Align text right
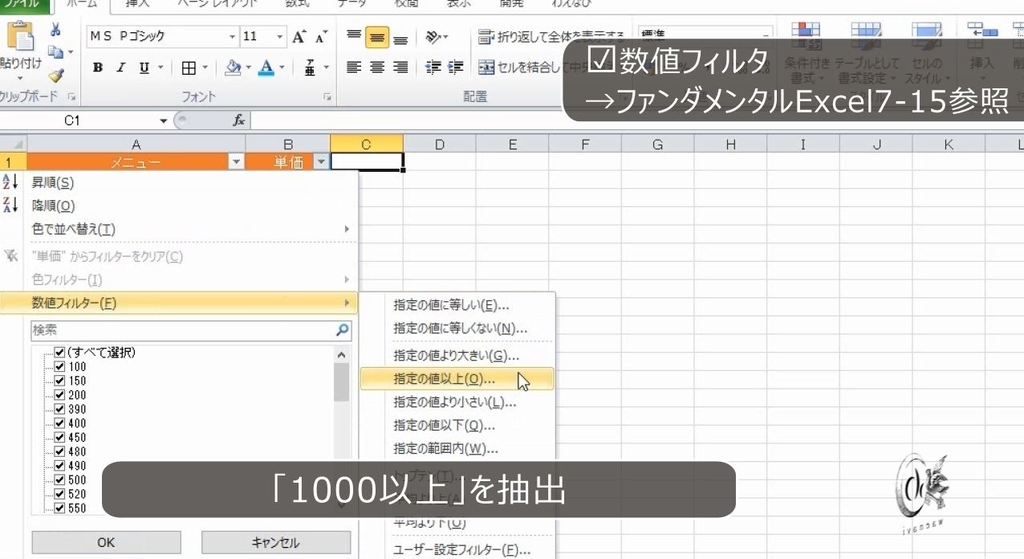1024x559 pixels. pos(400,67)
